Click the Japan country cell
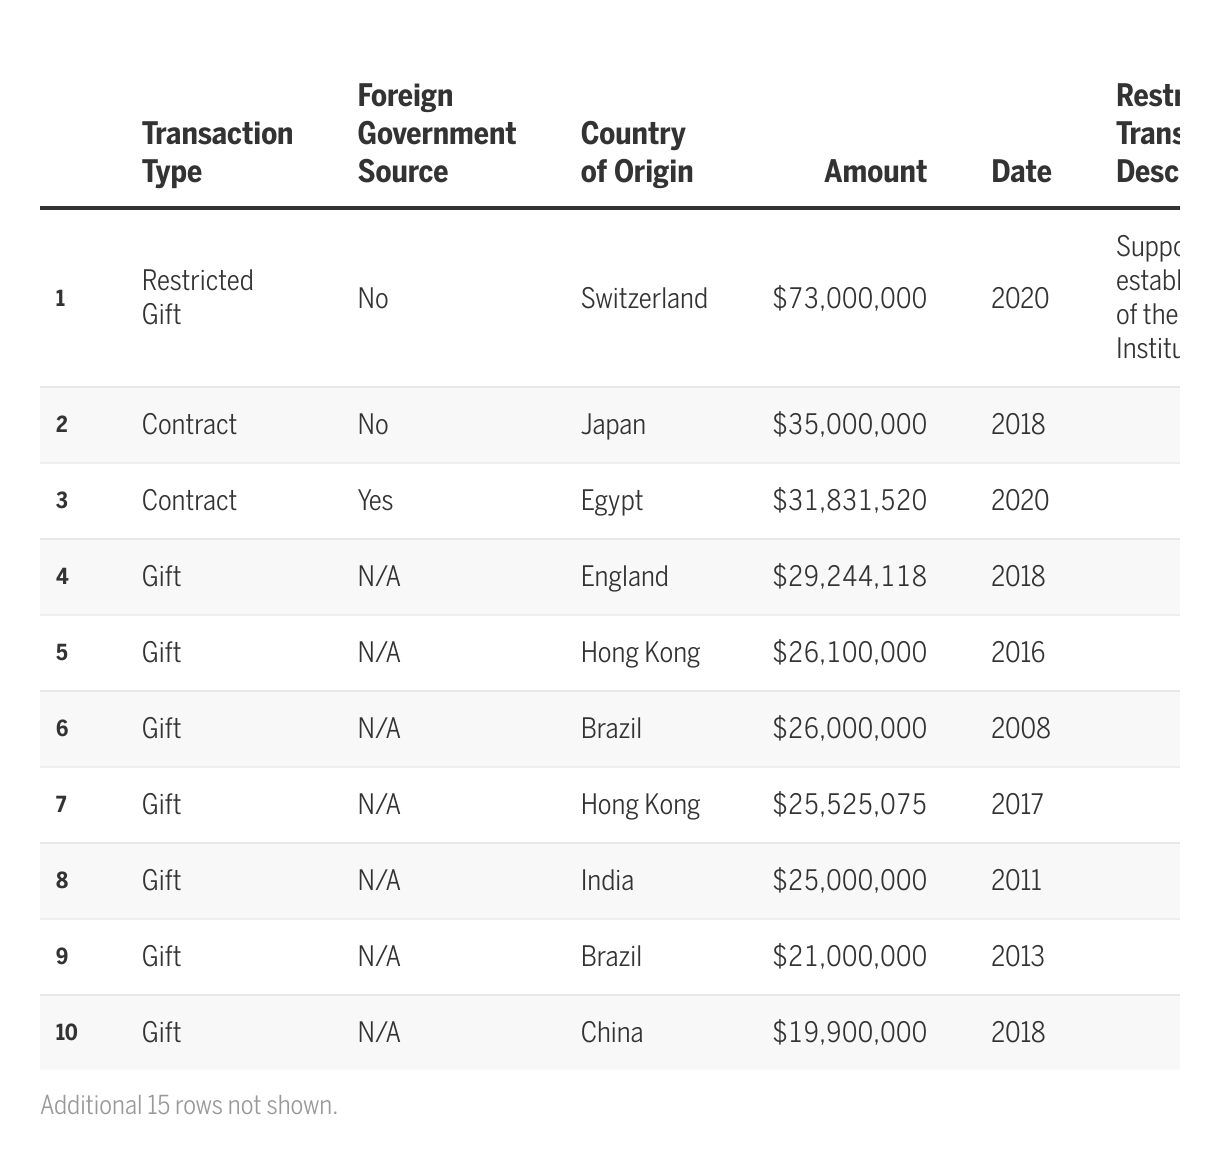Viewport: 1220px width, 1160px height. tap(613, 424)
